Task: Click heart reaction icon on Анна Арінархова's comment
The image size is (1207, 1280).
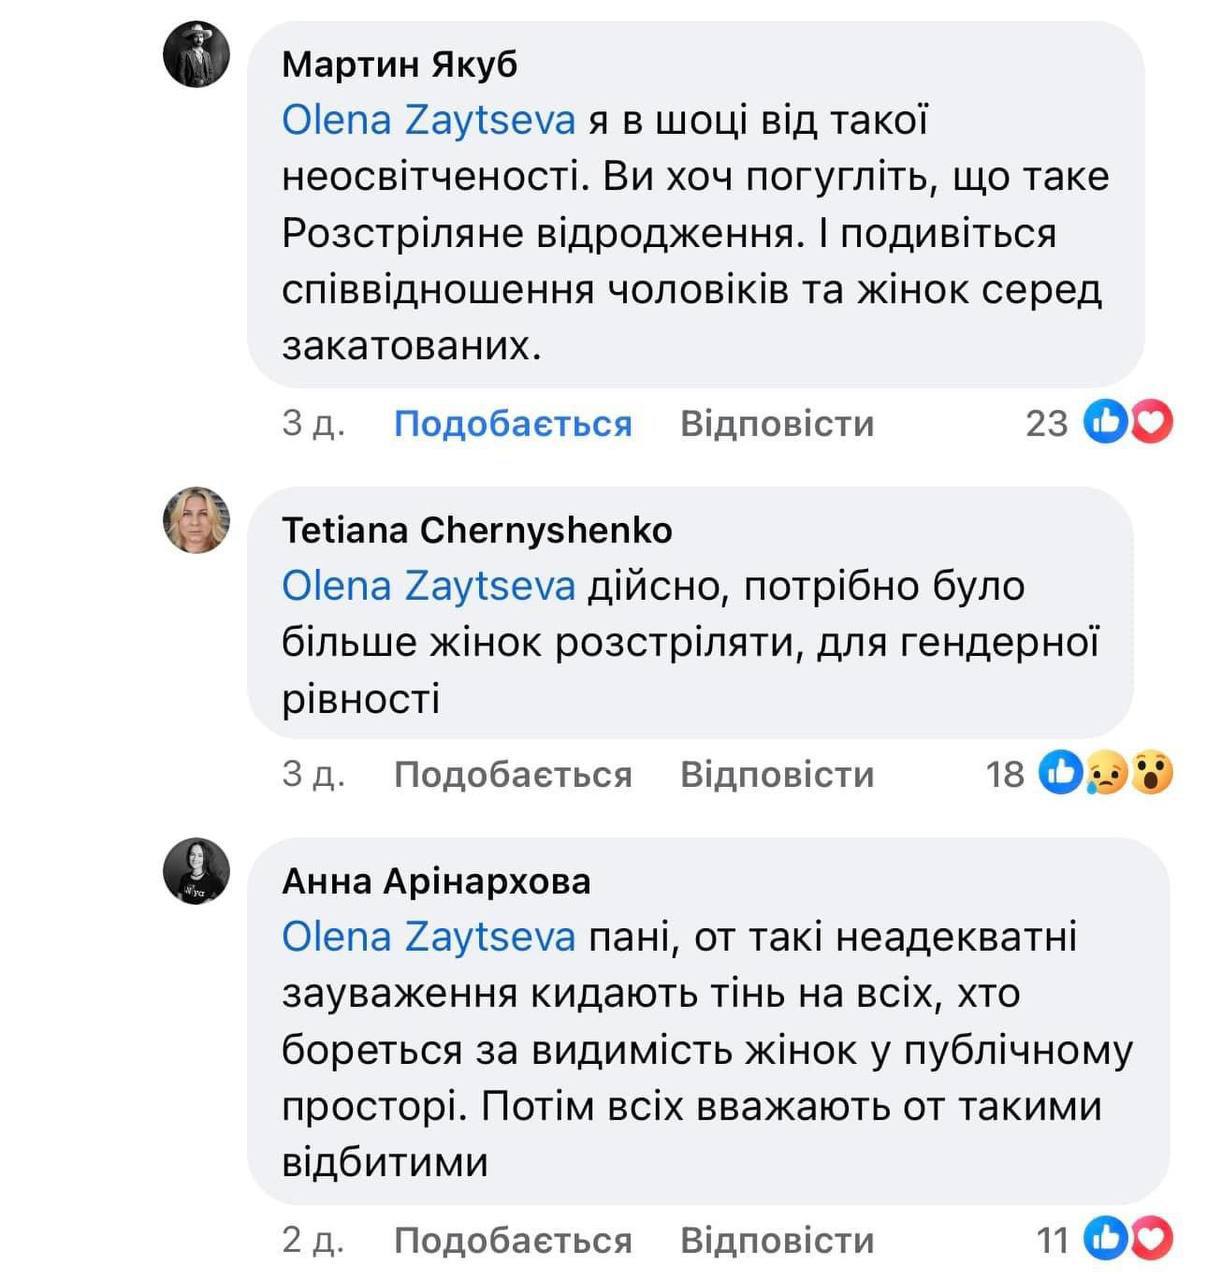Action: tap(1152, 1239)
